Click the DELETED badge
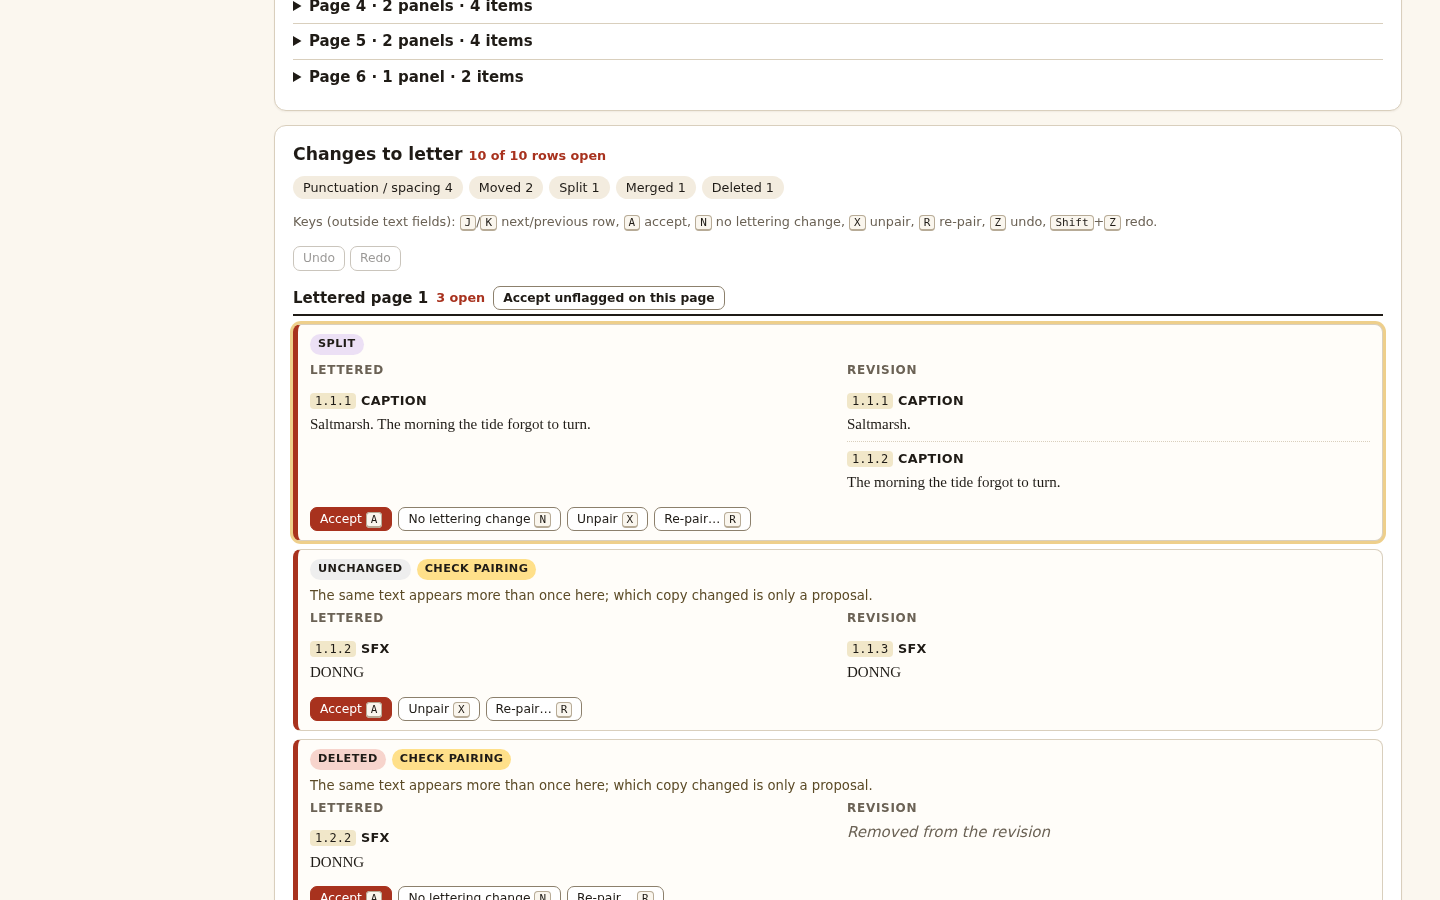 (x=348, y=759)
